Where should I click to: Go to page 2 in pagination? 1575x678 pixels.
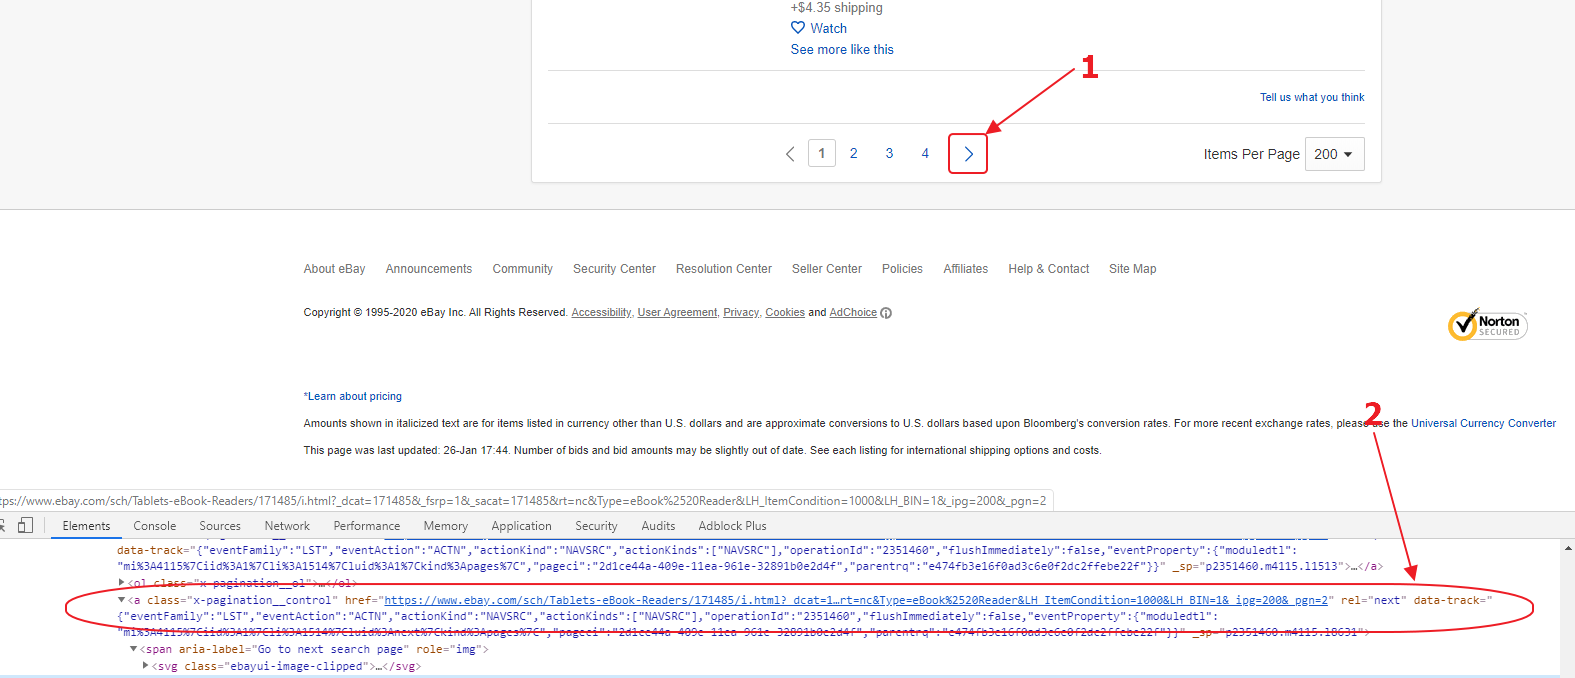click(854, 154)
